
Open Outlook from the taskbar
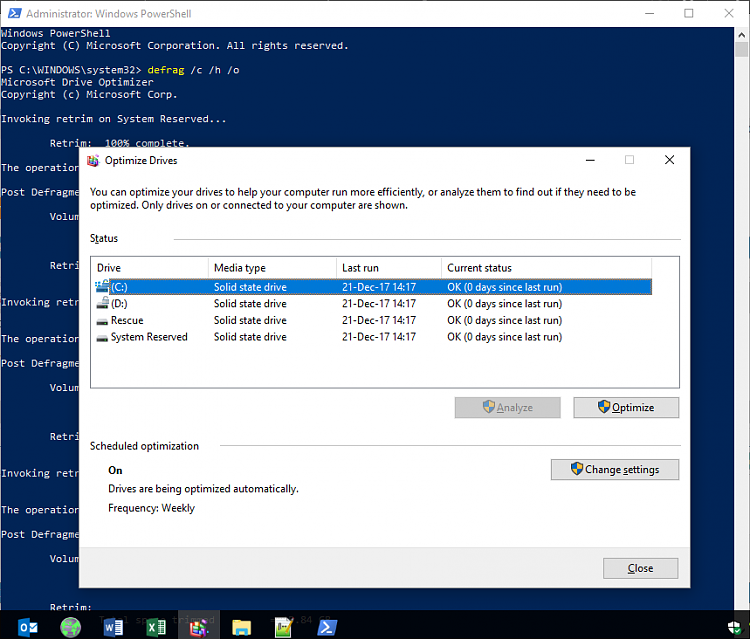[x=28, y=627]
